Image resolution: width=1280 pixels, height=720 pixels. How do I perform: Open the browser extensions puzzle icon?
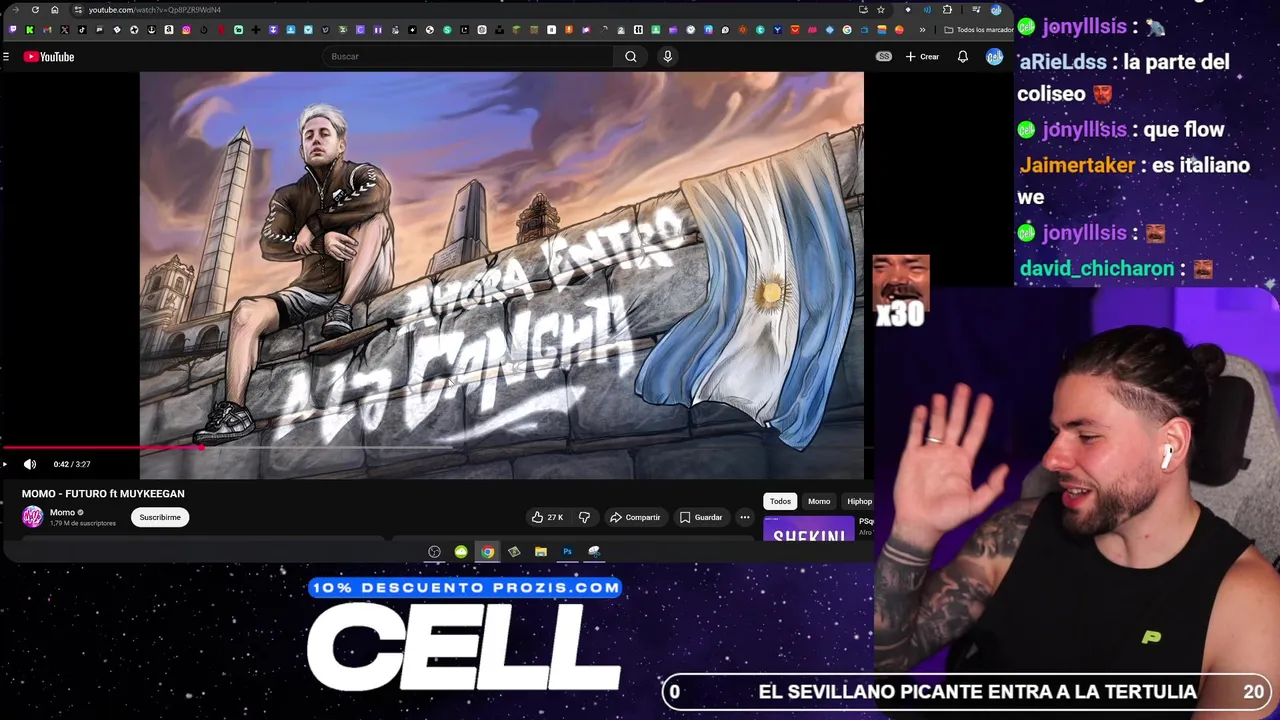[947, 10]
